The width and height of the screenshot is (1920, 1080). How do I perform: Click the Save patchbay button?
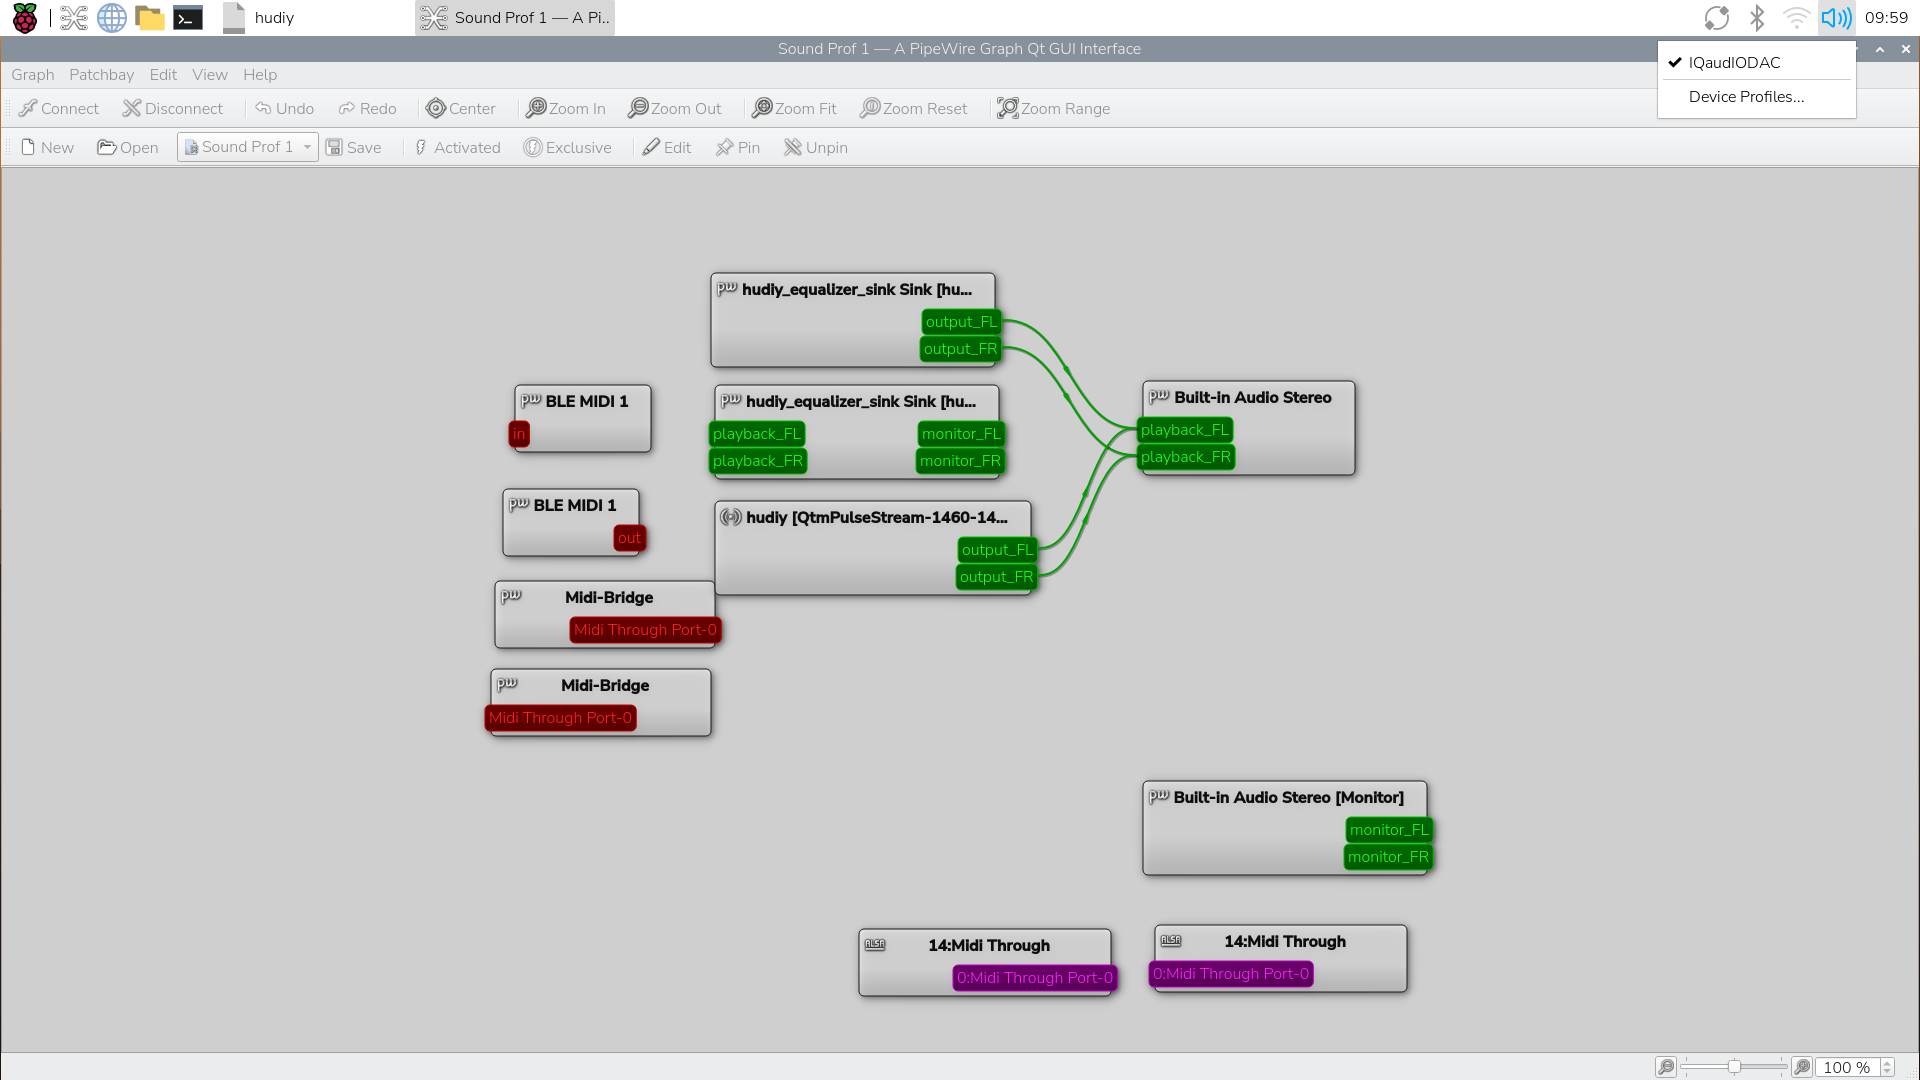[353, 147]
